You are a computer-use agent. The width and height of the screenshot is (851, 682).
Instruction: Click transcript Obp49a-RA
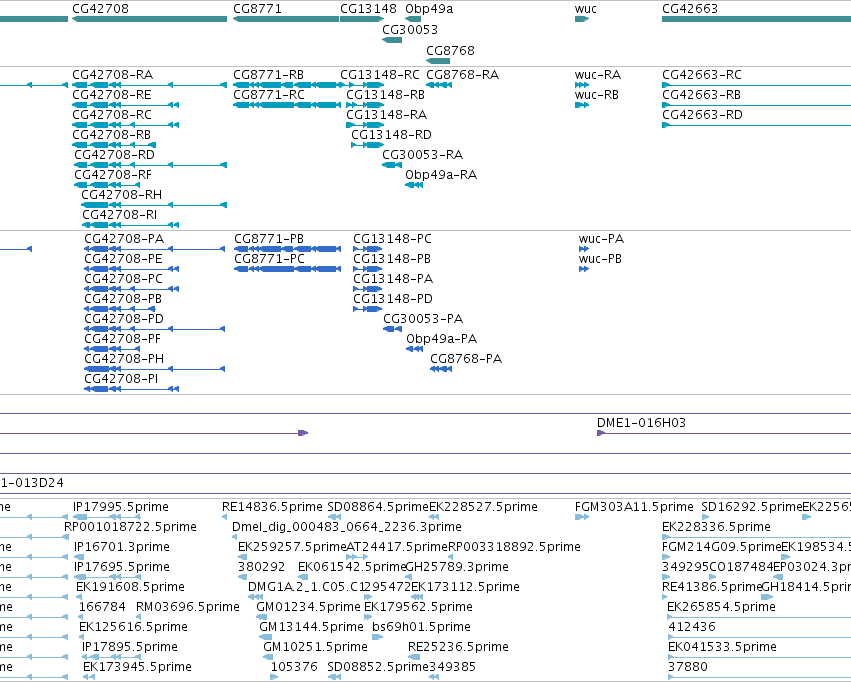(x=441, y=175)
